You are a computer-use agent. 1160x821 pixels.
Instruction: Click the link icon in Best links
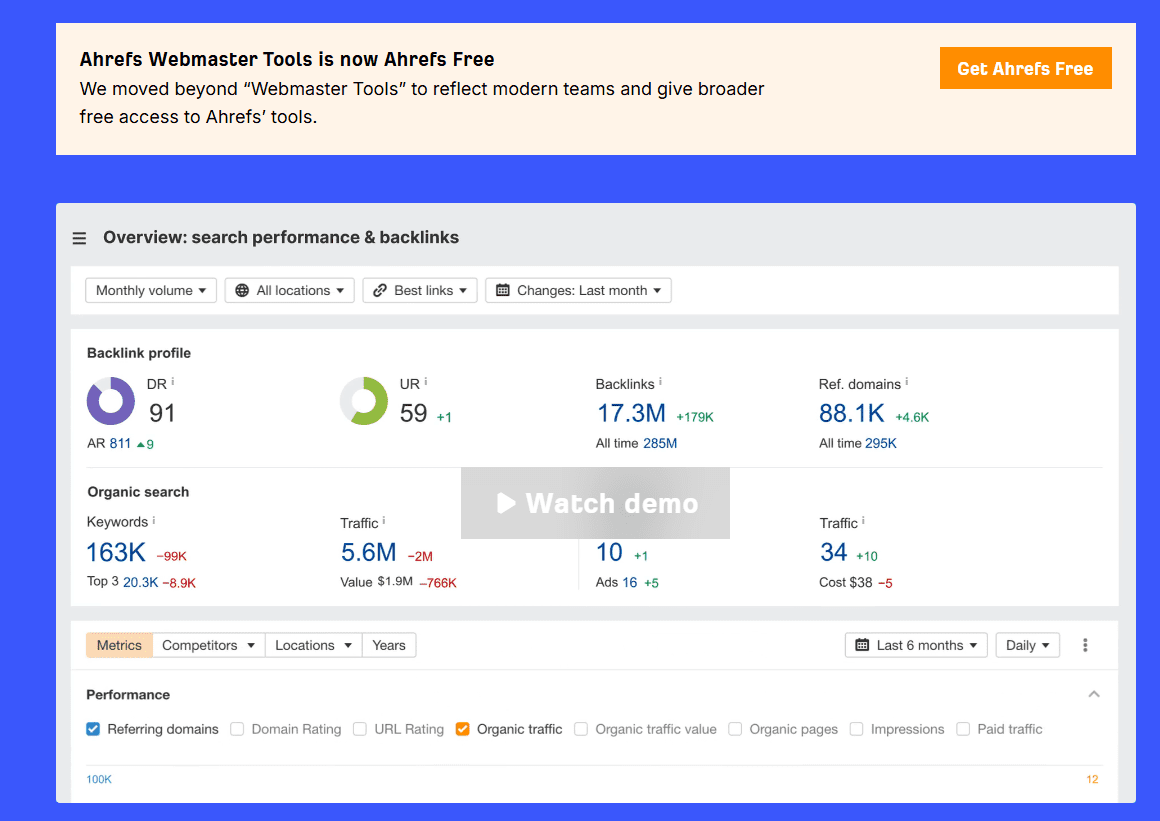pyautogui.click(x=380, y=291)
